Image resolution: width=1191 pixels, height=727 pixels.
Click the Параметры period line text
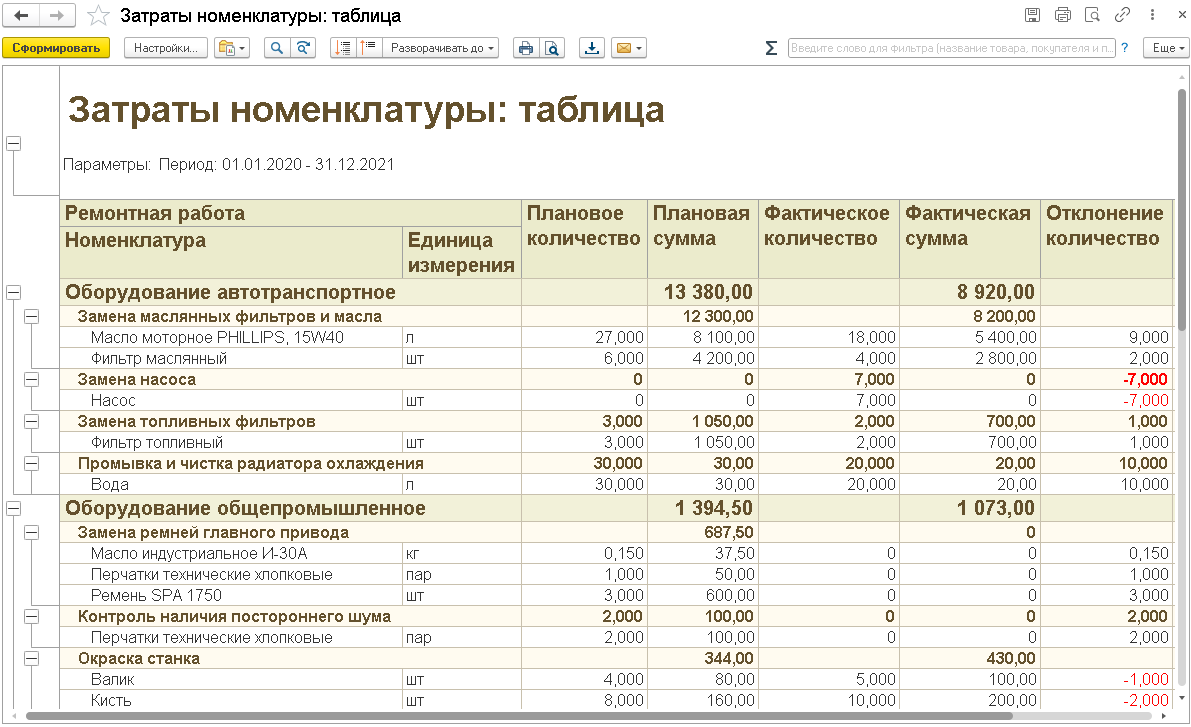click(229, 165)
